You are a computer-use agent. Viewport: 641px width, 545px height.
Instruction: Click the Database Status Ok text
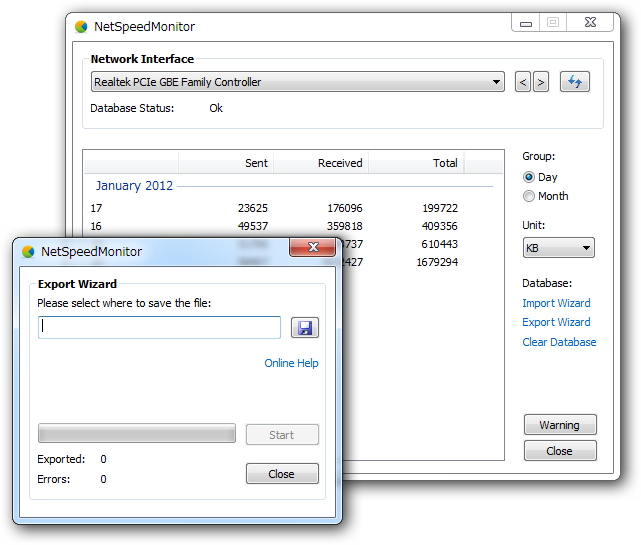216,108
